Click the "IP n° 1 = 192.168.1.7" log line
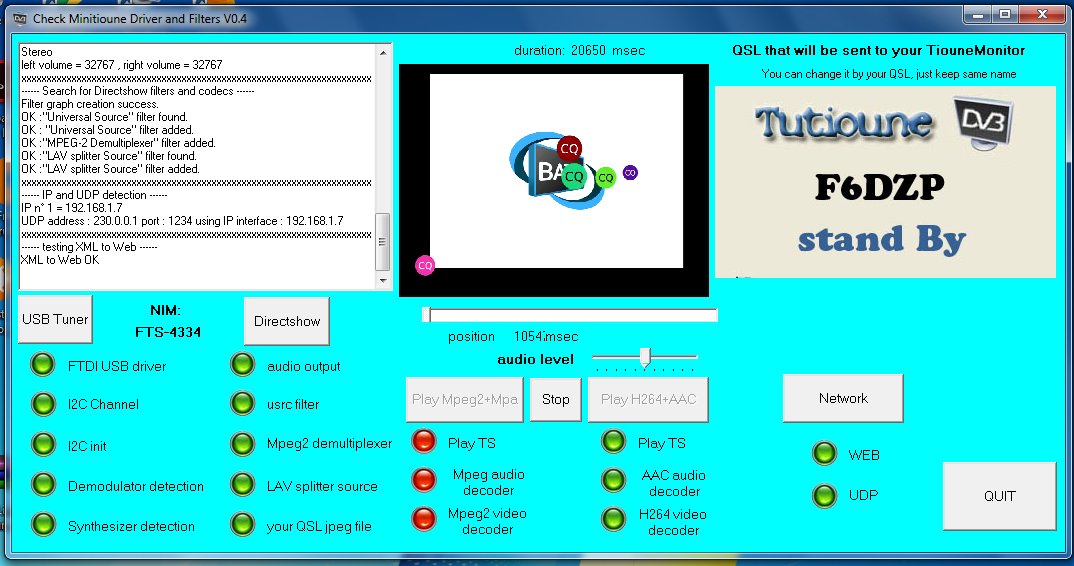The image size is (1074, 566). [x=72, y=208]
